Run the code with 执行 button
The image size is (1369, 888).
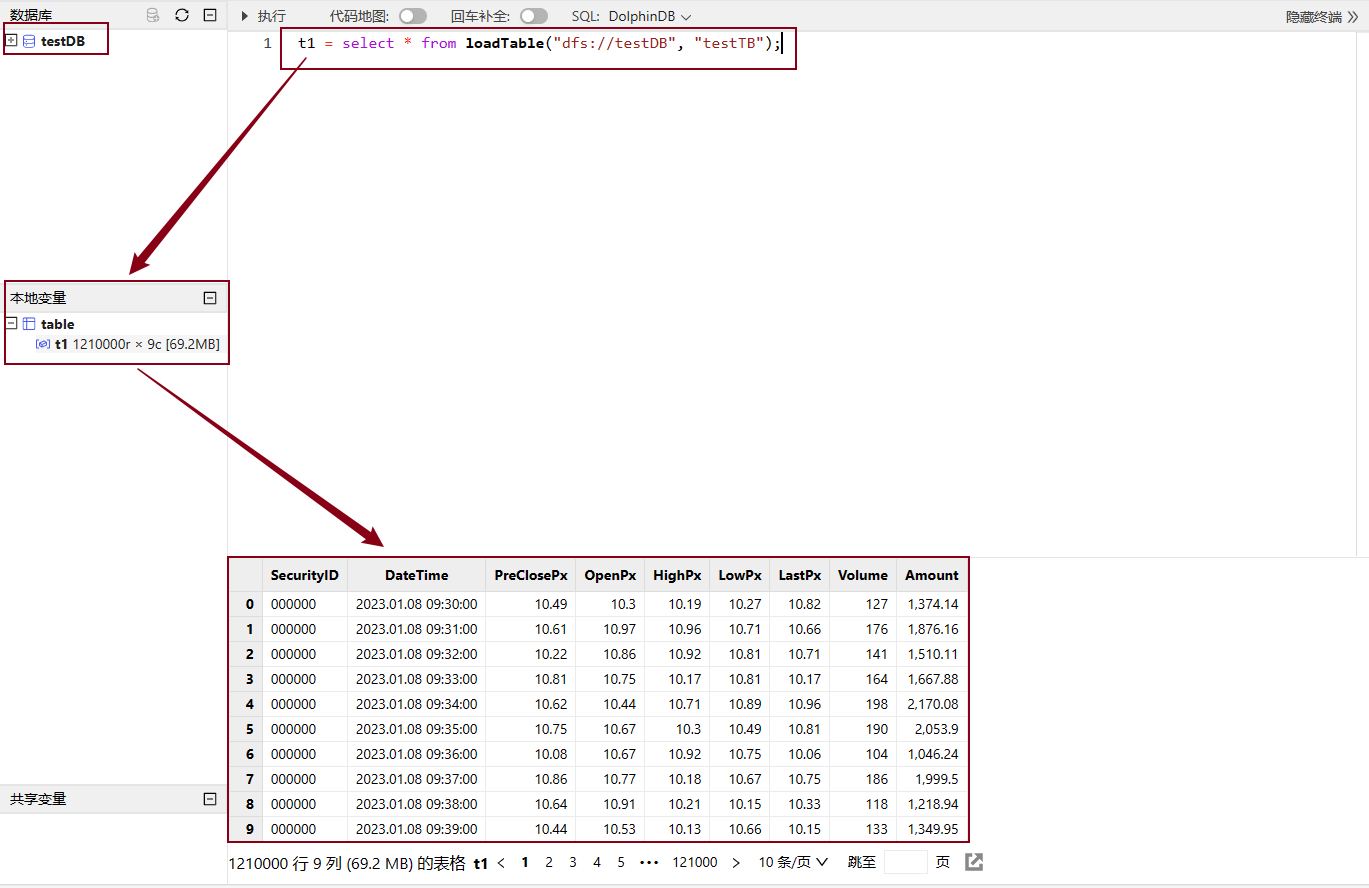point(263,16)
